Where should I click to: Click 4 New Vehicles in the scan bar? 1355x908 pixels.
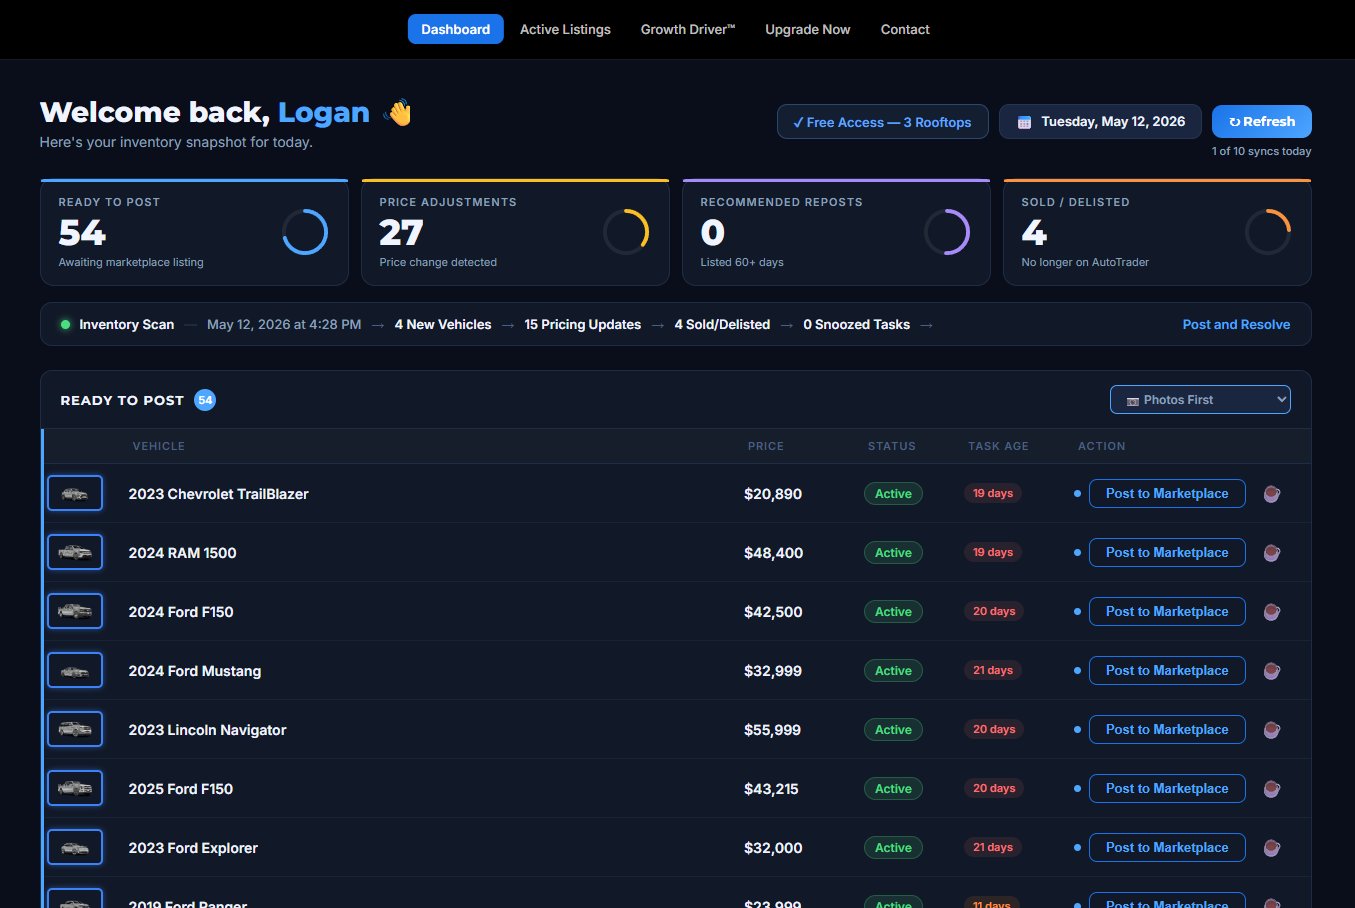443,325
